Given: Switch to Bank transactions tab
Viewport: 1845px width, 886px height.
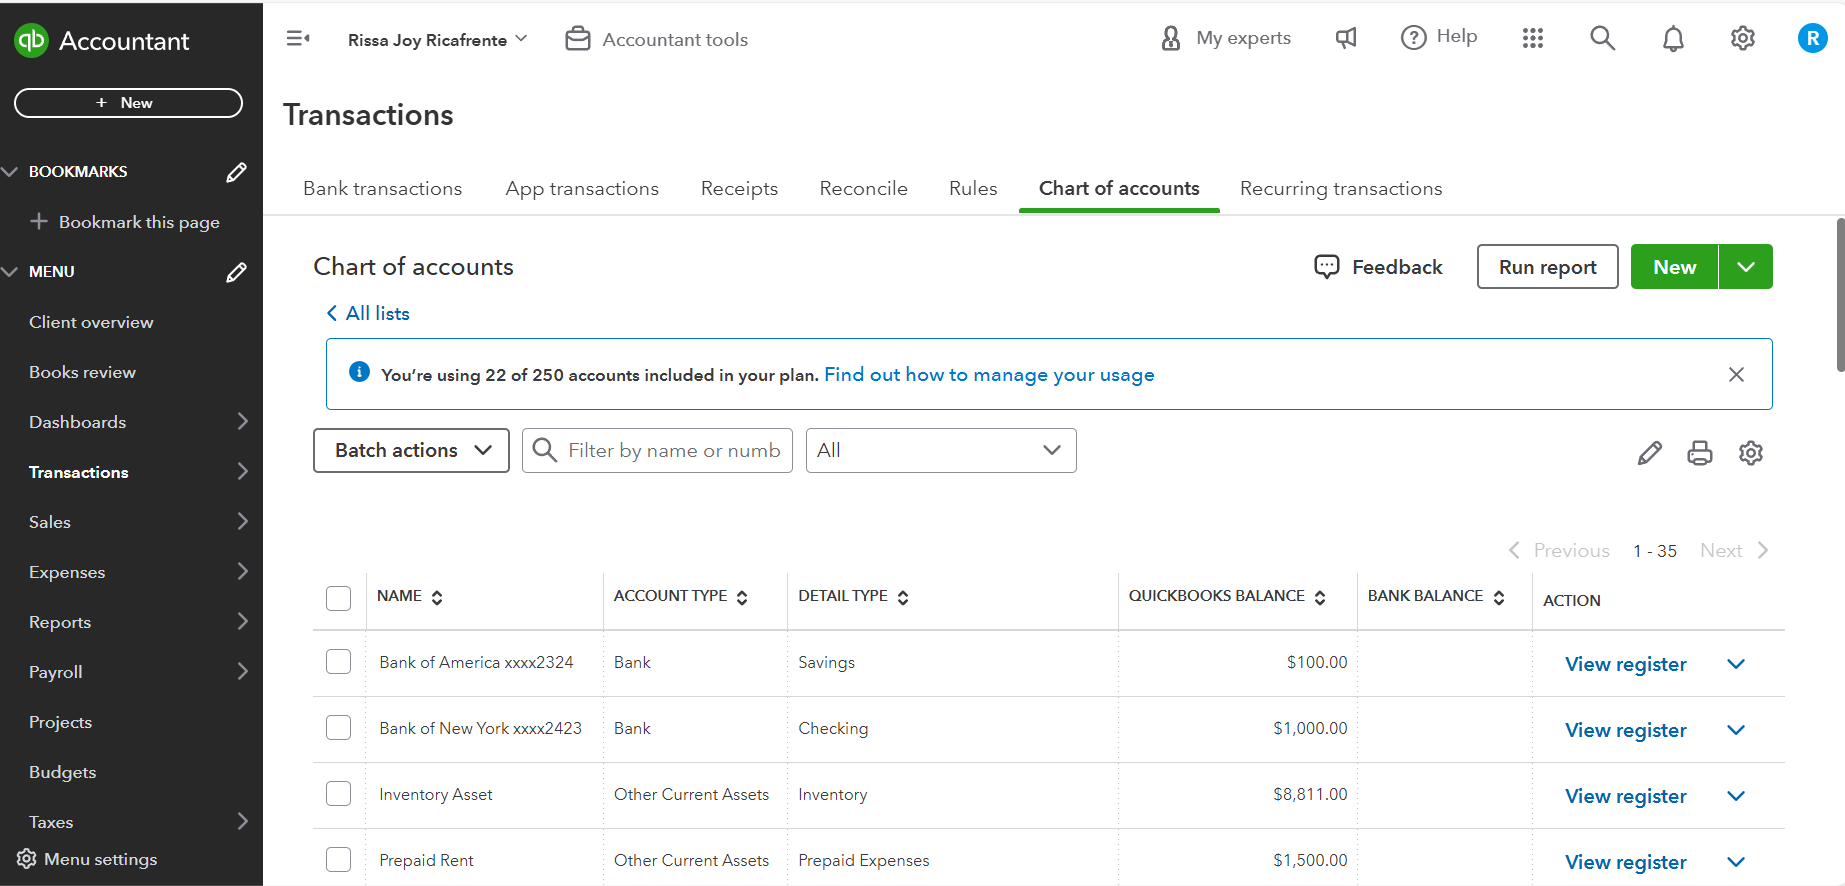Looking at the screenshot, I should pyautogui.click(x=383, y=188).
